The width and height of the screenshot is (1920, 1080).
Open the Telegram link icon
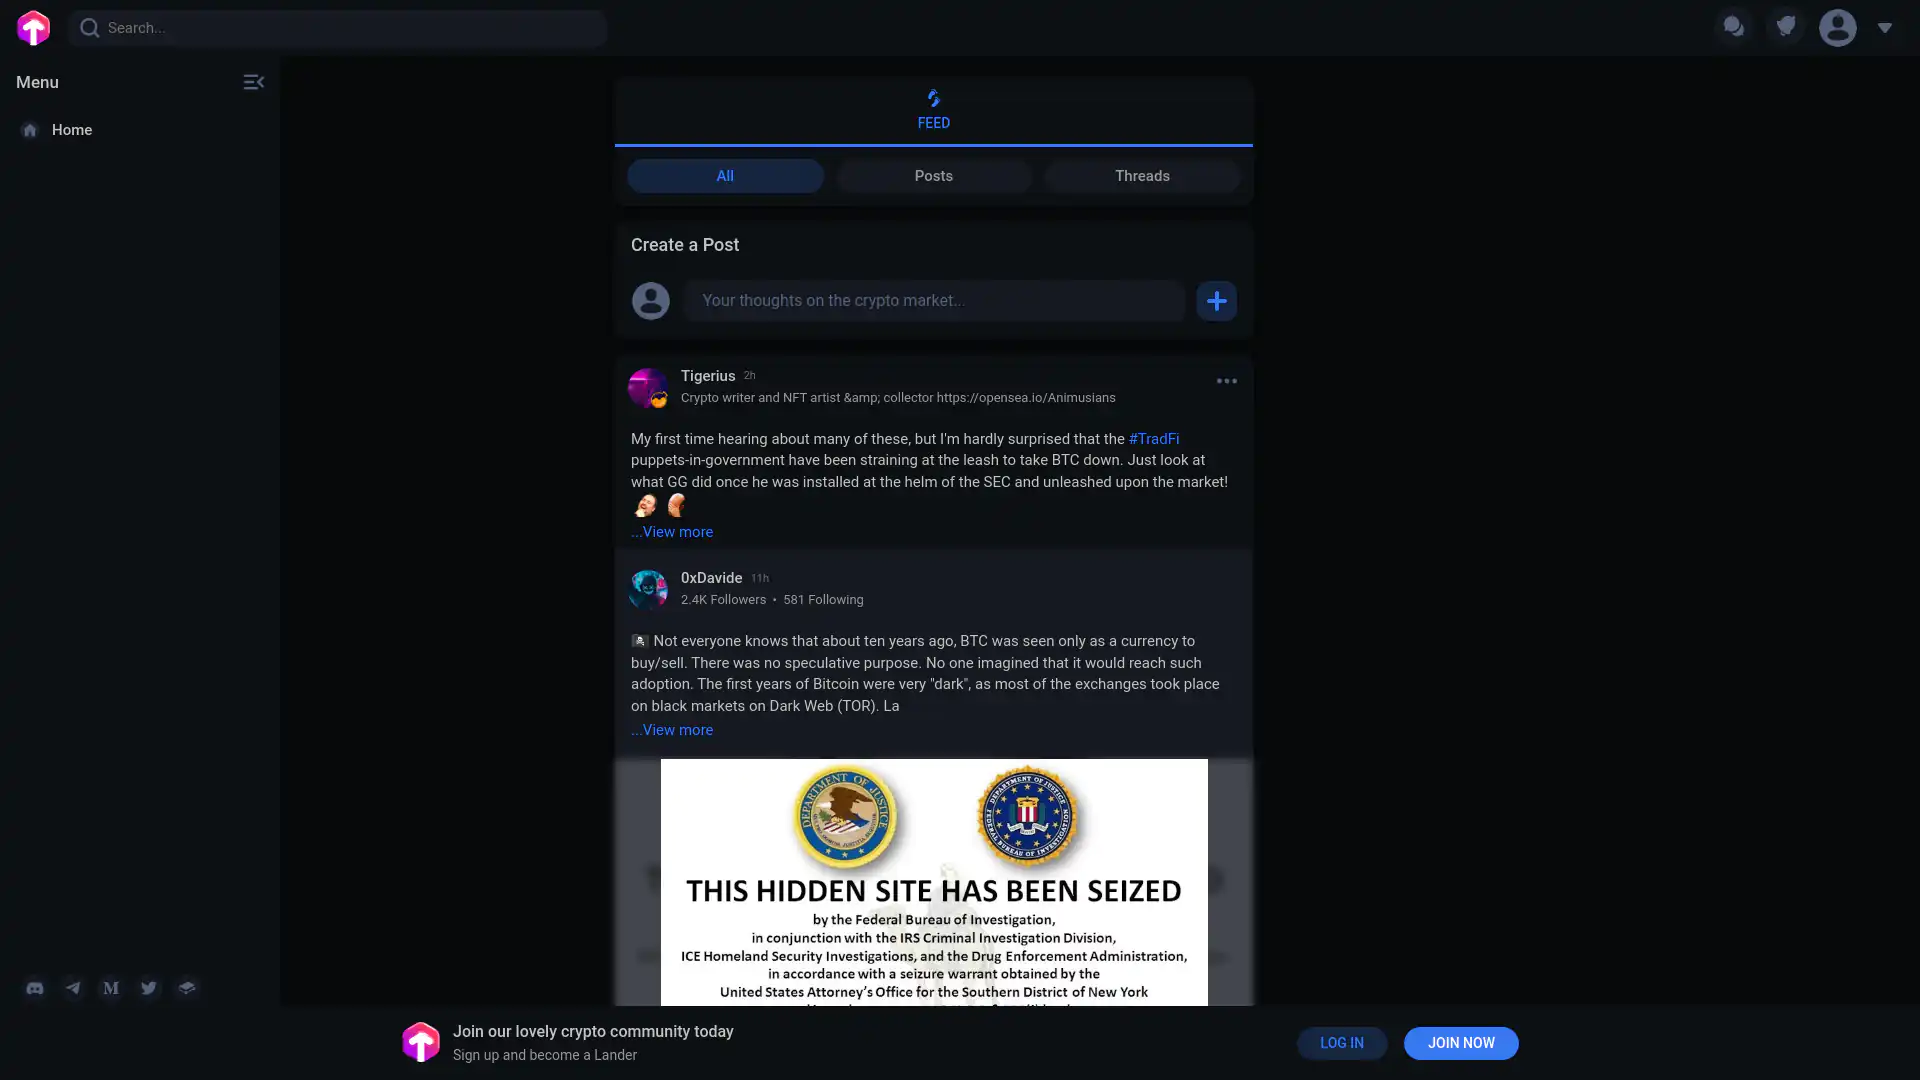[73, 988]
